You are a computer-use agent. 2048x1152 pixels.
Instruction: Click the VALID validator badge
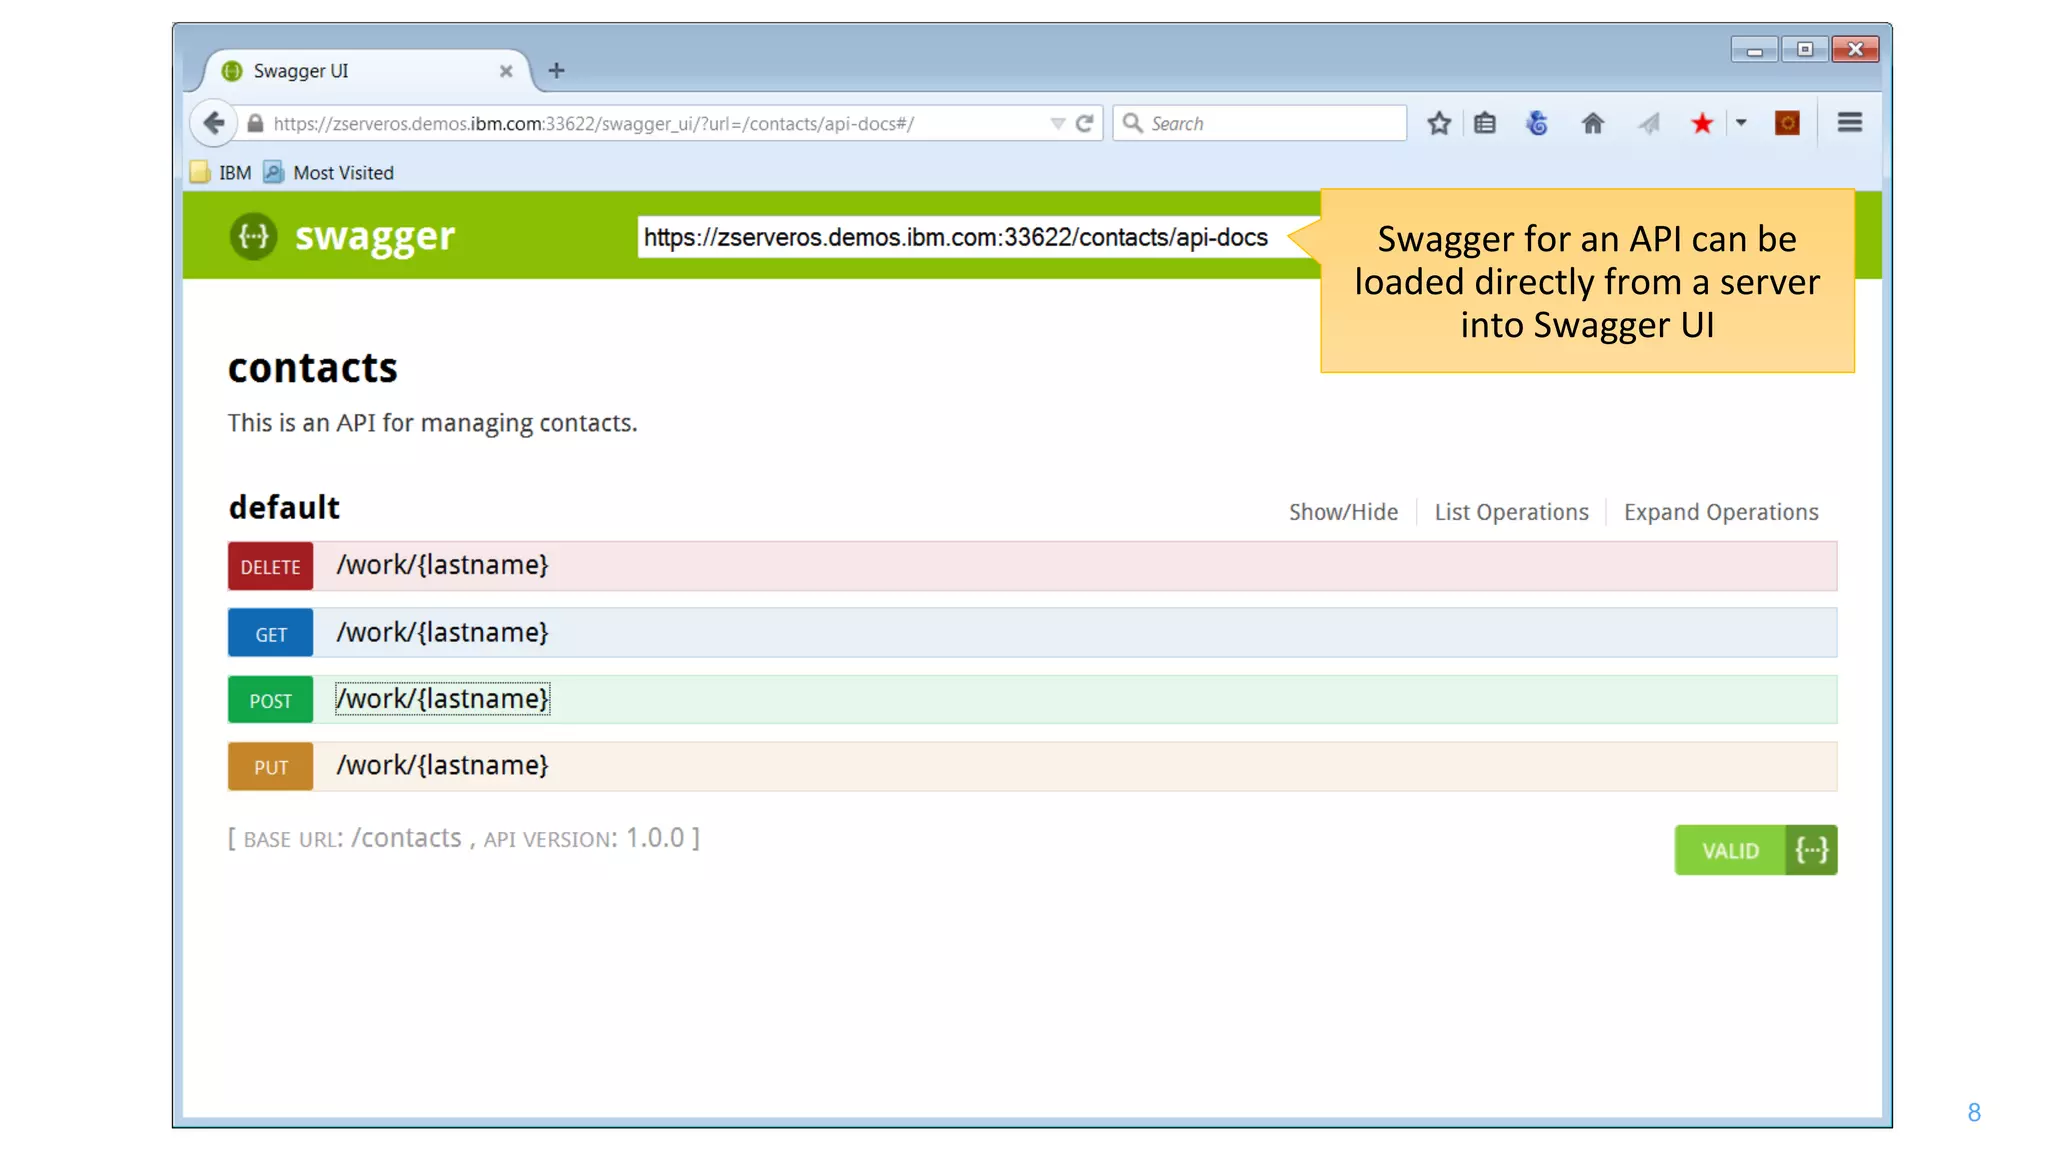1756,850
